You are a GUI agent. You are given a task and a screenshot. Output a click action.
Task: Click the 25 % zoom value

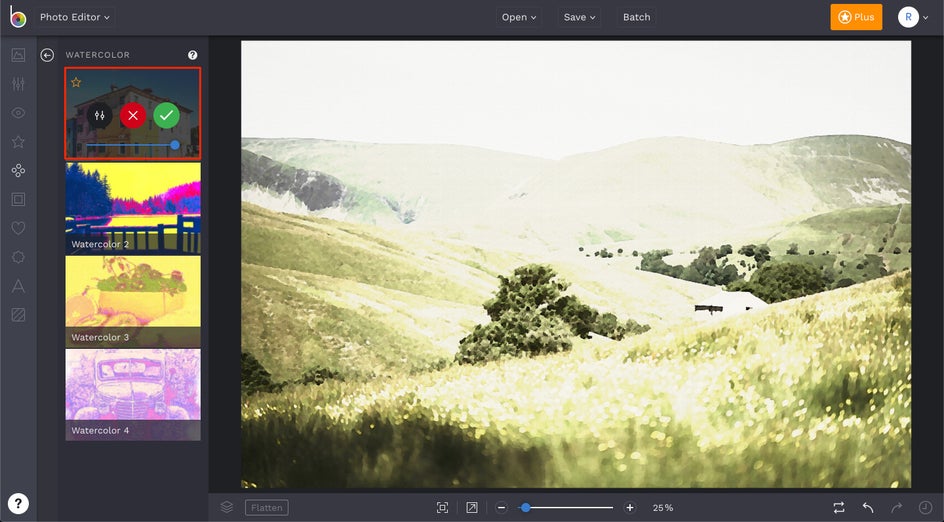point(663,508)
